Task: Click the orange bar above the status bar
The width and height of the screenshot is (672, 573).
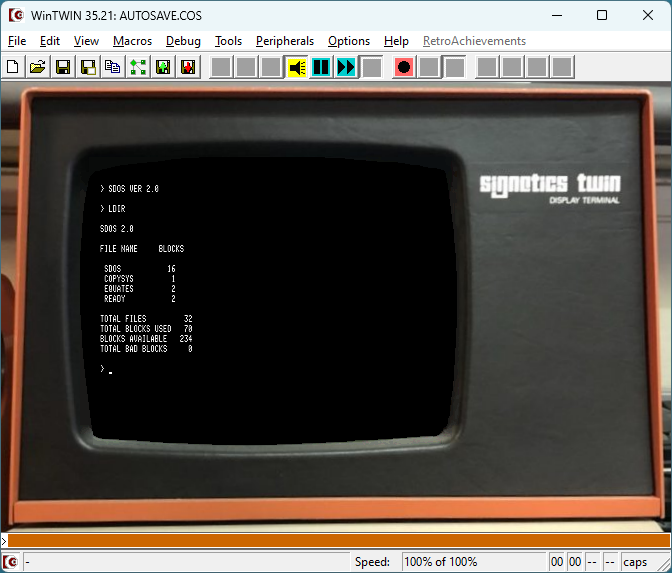Action: (x=336, y=540)
